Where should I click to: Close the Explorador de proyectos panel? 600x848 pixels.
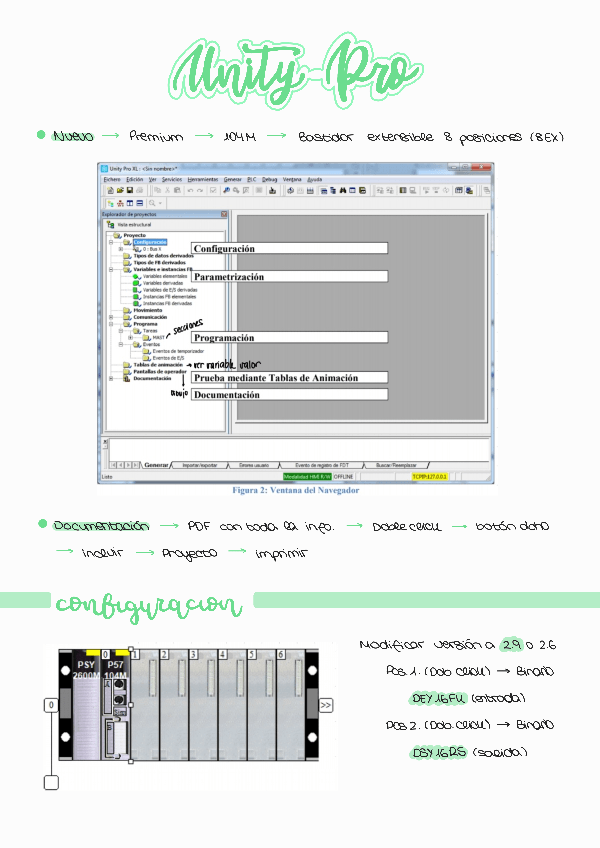224,215
